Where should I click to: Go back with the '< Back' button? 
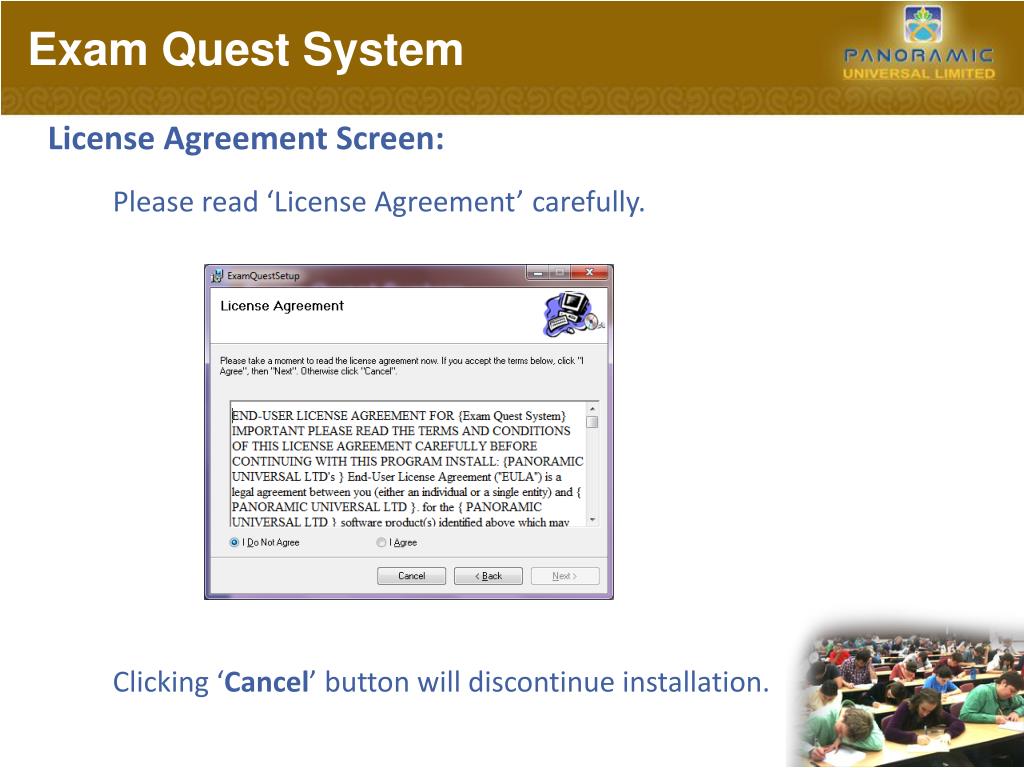488,575
